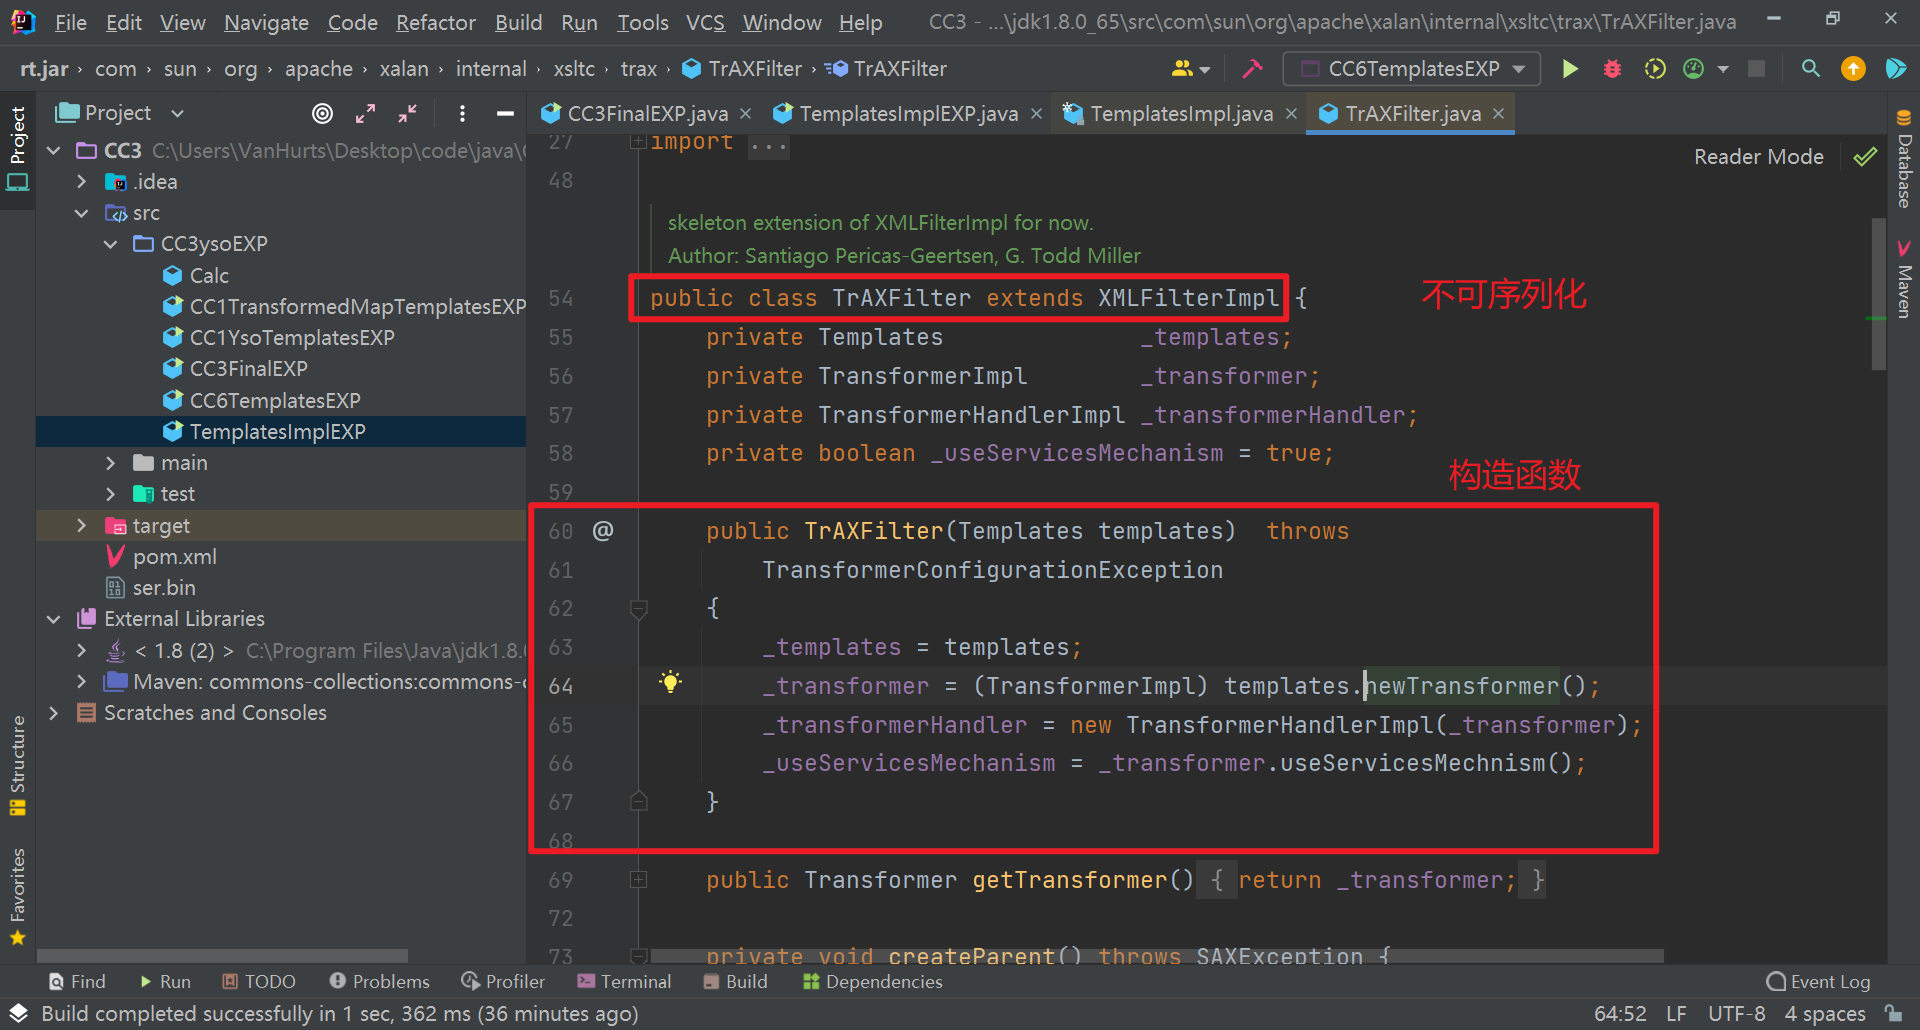Image resolution: width=1920 pixels, height=1030 pixels.
Task: Select Scroll from Source target icon
Action: pyautogui.click(x=322, y=113)
